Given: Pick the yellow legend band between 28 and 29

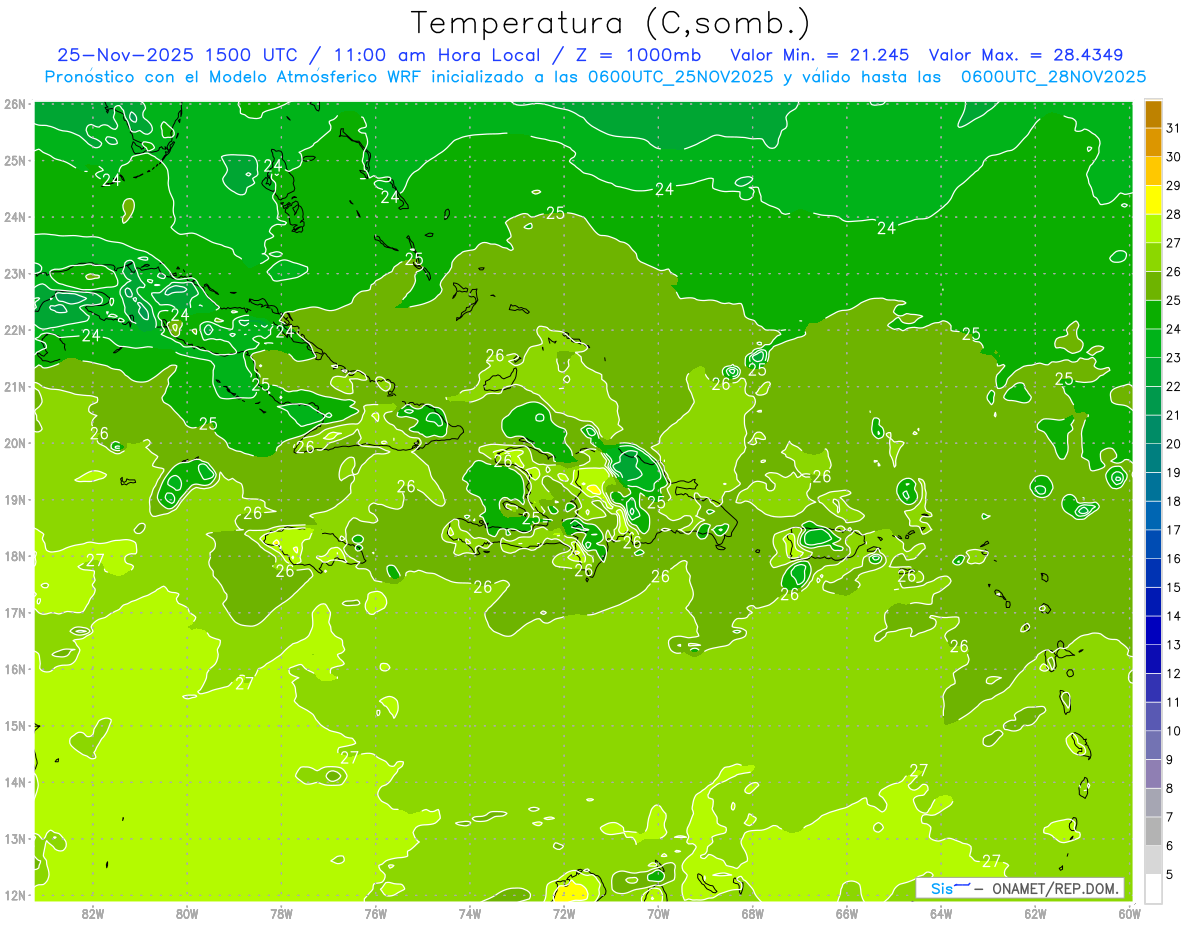Looking at the screenshot, I should (1153, 199).
